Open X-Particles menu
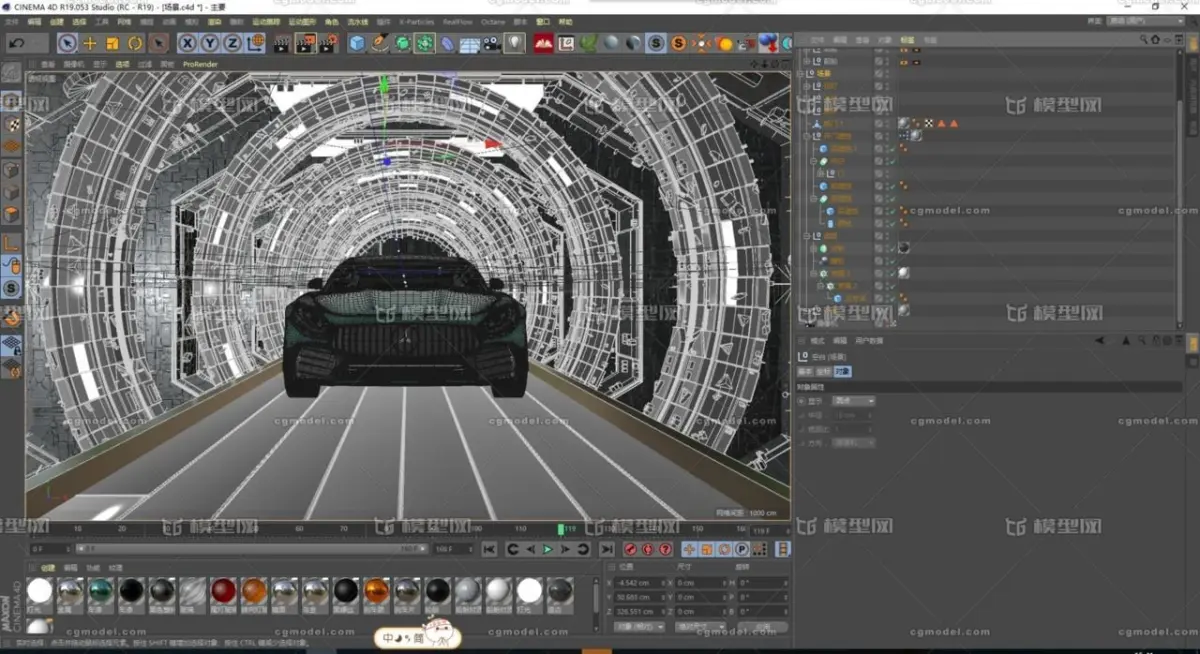The height and width of the screenshot is (654, 1200). (416, 21)
